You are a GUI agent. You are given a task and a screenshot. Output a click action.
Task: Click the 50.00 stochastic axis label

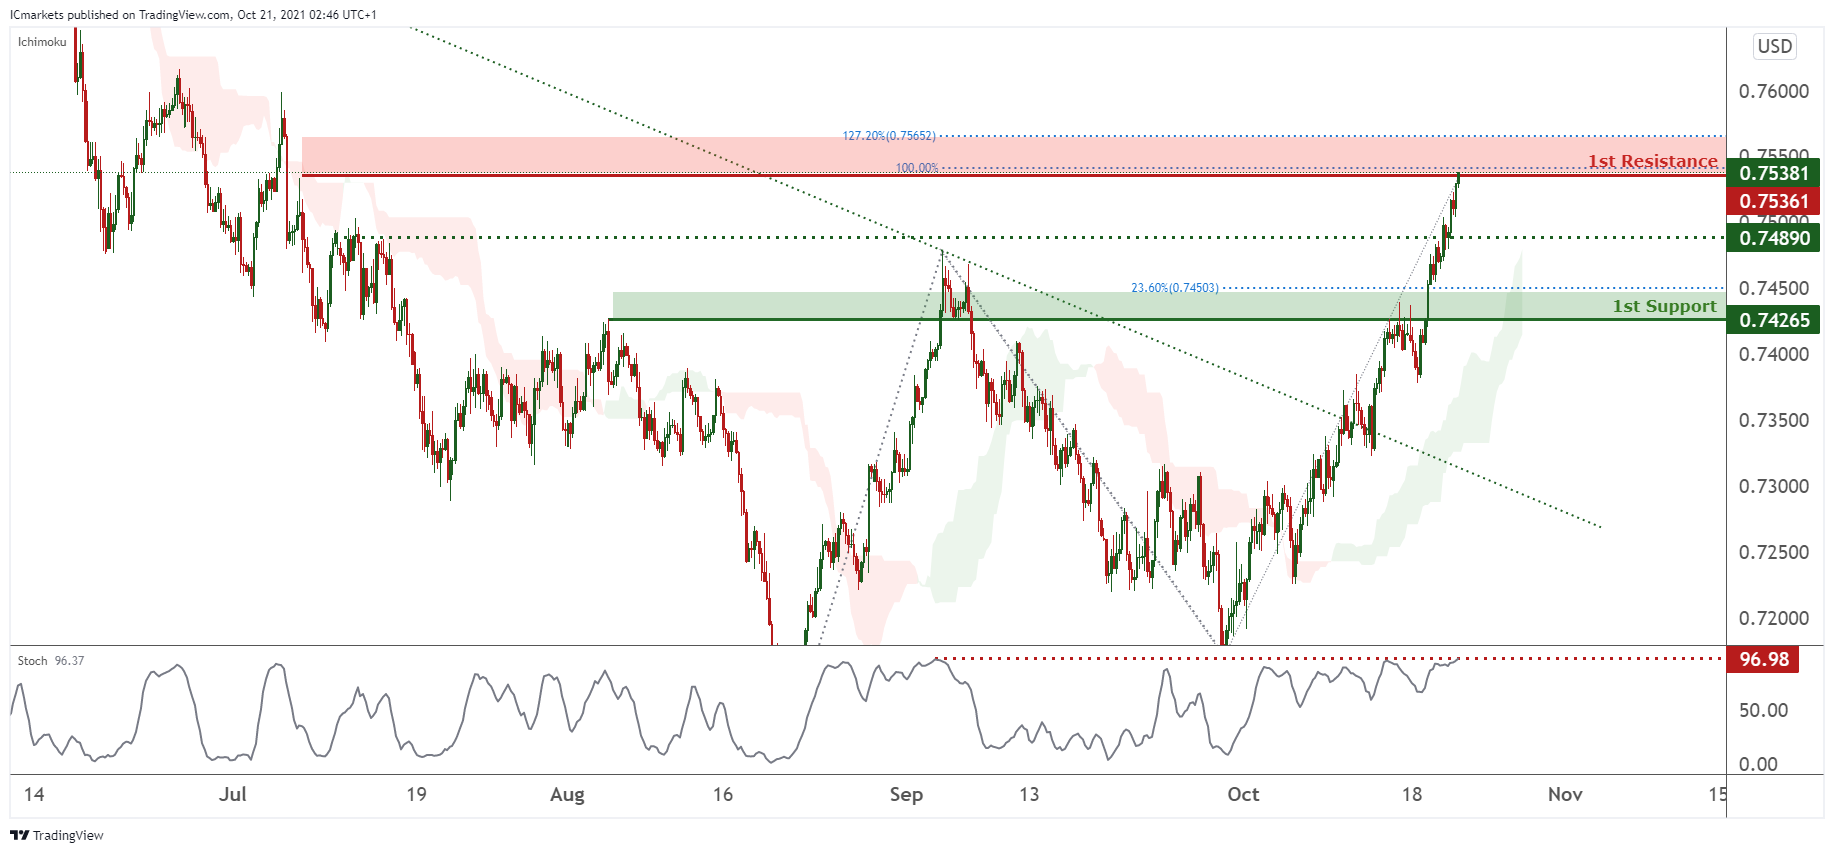[x=1763, y=710]
